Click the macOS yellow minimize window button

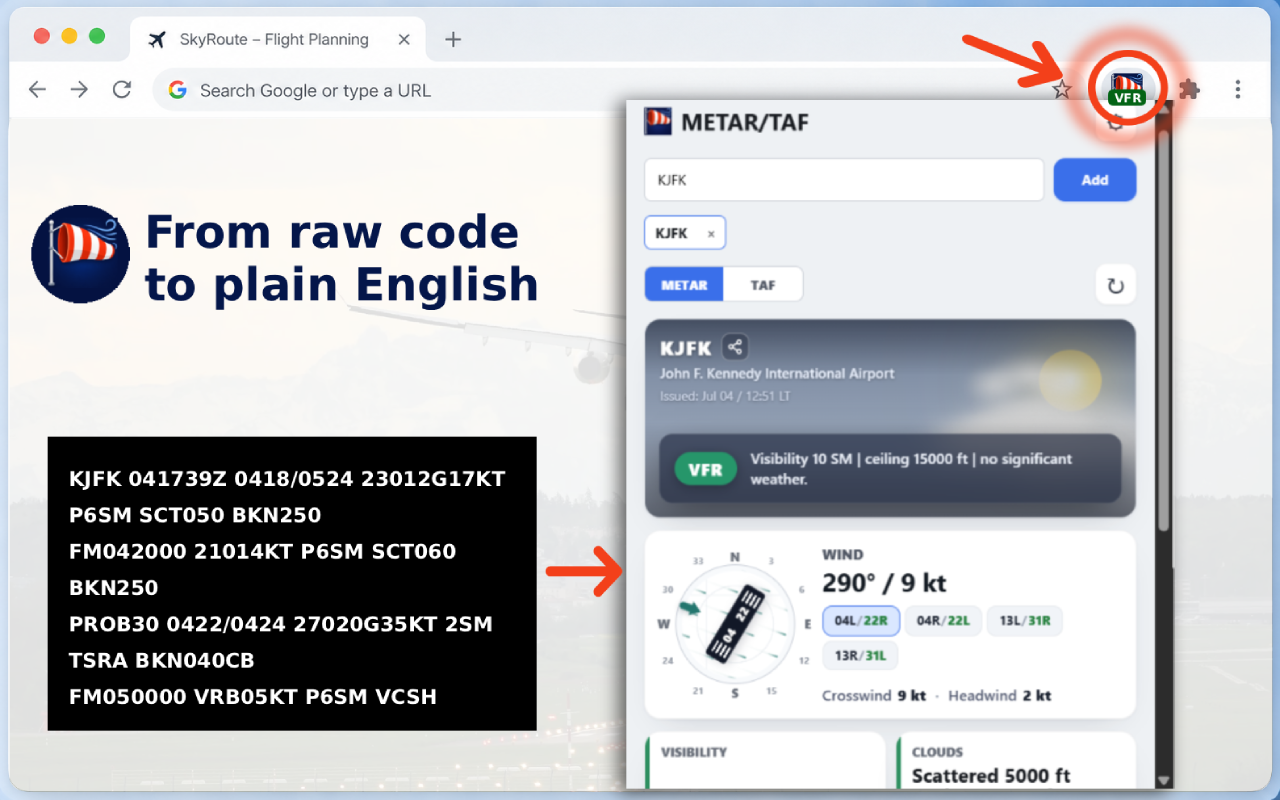pos(69,36)
